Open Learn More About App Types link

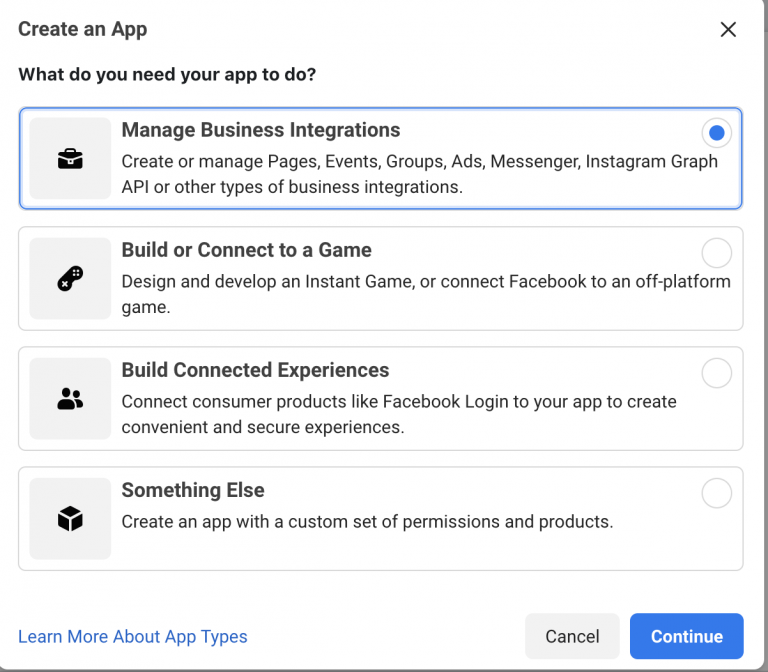point(133,636)
